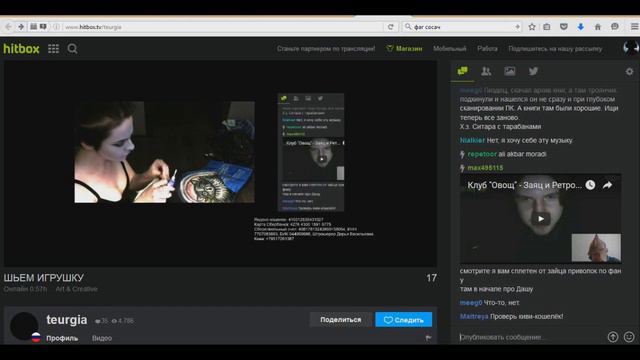Open the emoji smiley picker

click(x=629, y=337)
